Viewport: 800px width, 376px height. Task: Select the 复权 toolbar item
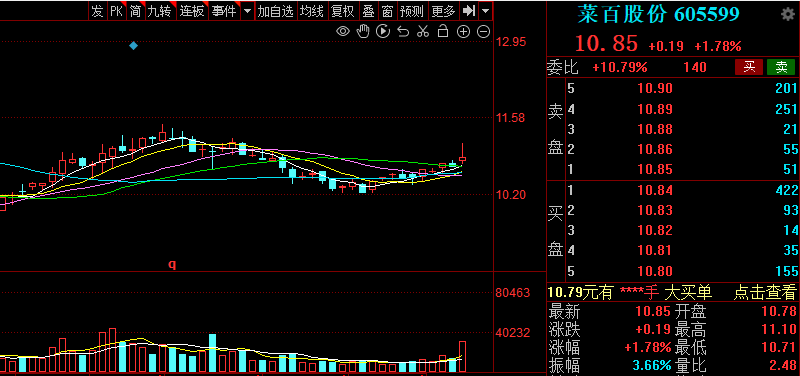[x=343, y=11]
